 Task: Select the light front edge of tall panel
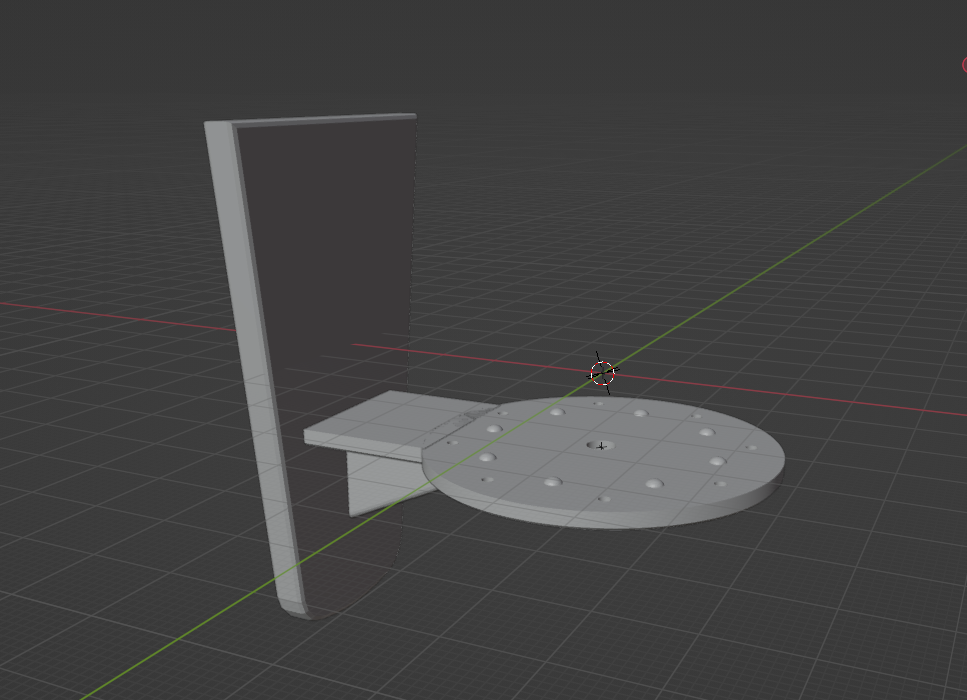tap(248, 350)
